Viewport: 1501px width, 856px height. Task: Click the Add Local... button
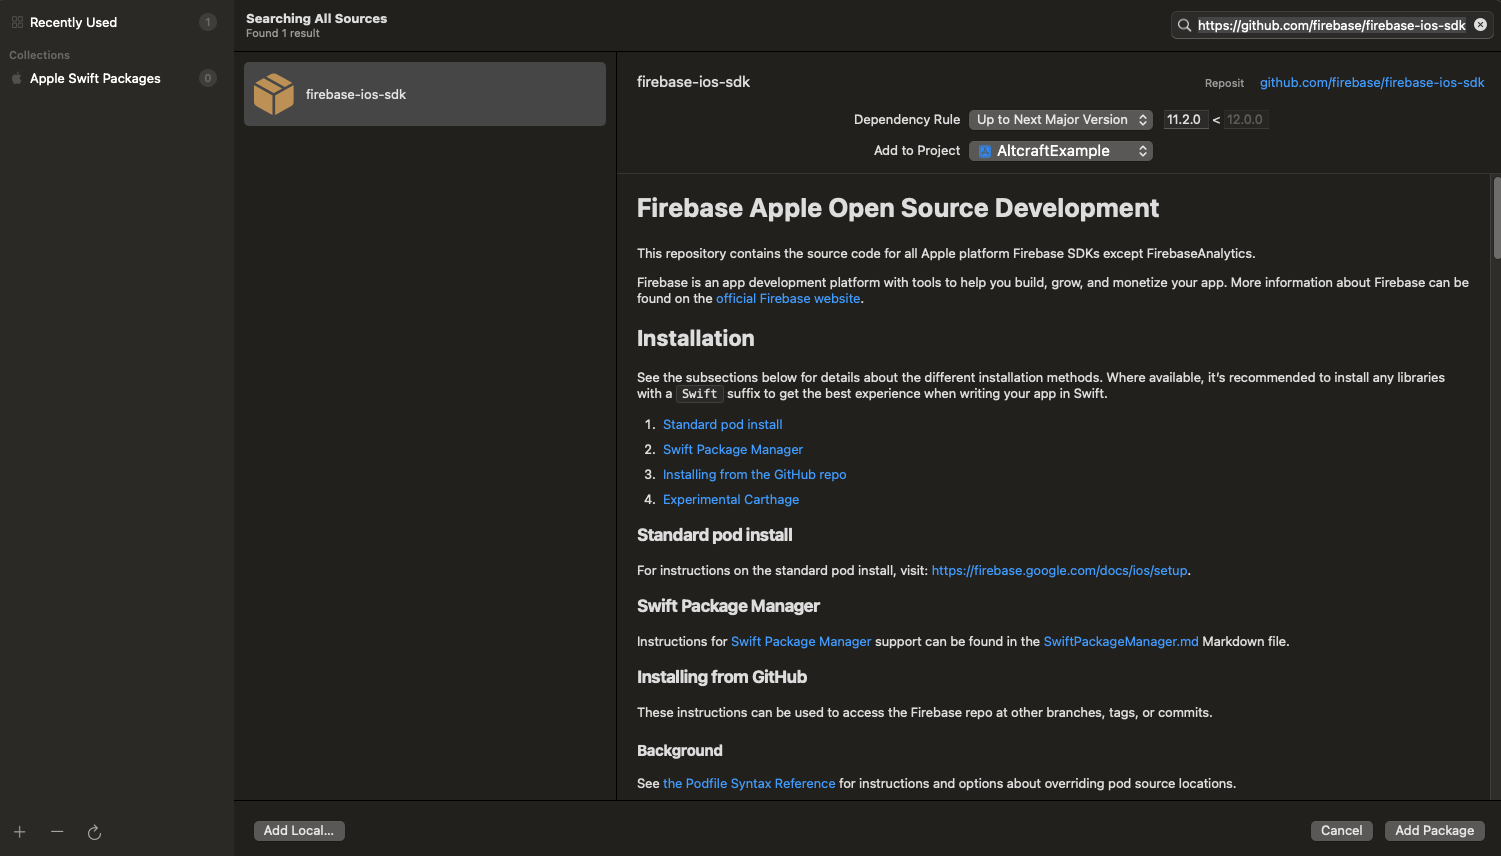coord(299,831)
